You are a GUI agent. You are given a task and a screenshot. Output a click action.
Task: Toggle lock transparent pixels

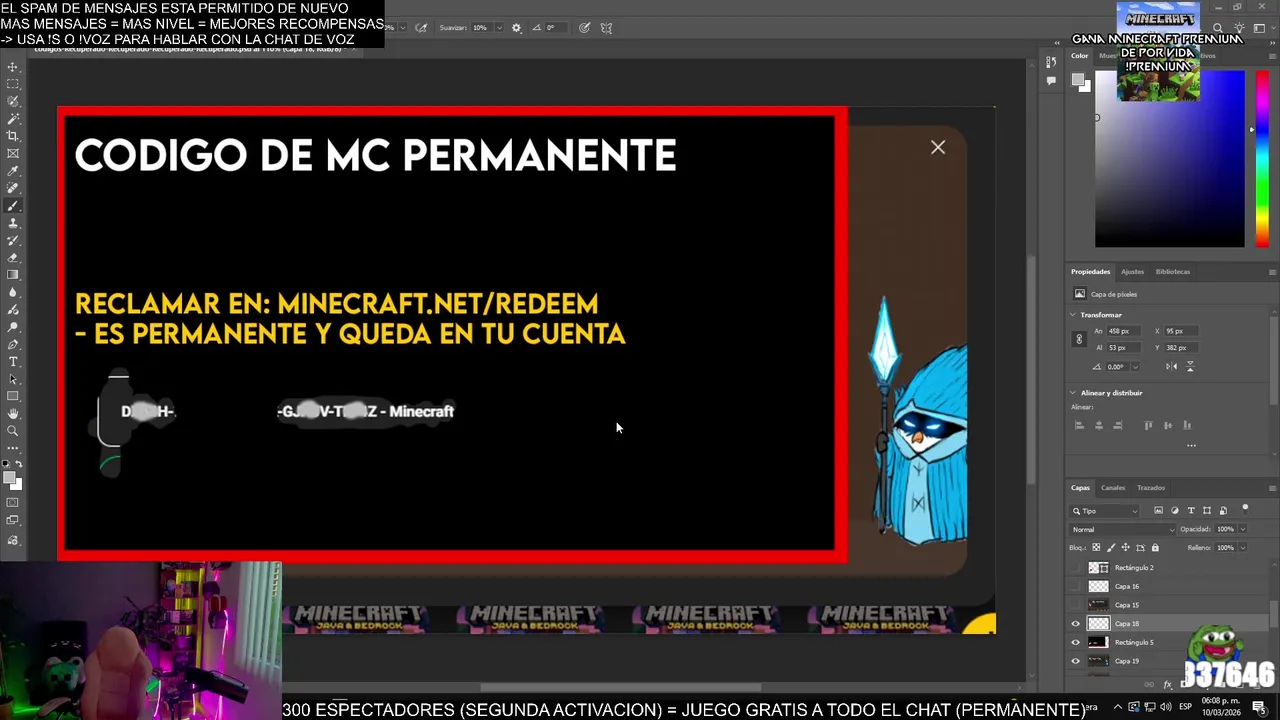1096,548
